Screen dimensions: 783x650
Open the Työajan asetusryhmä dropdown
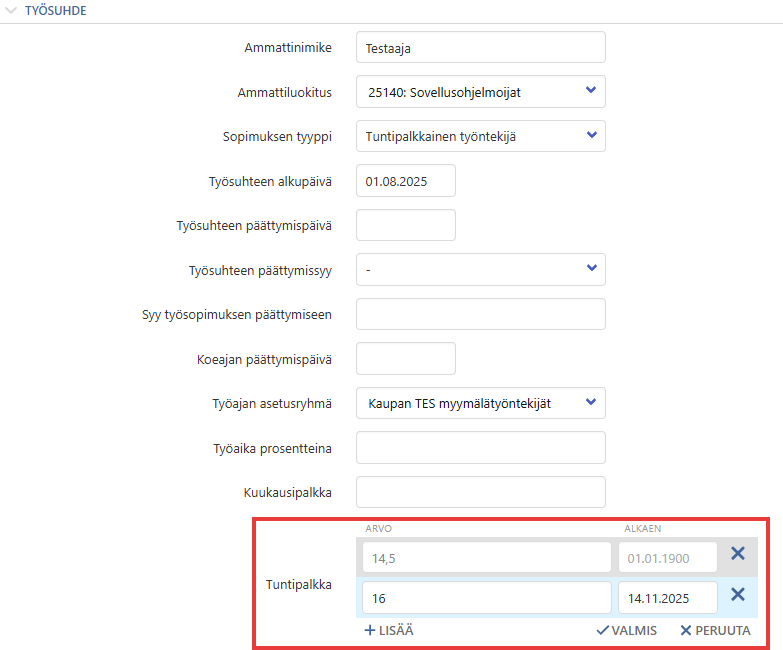tap(480, 403)
